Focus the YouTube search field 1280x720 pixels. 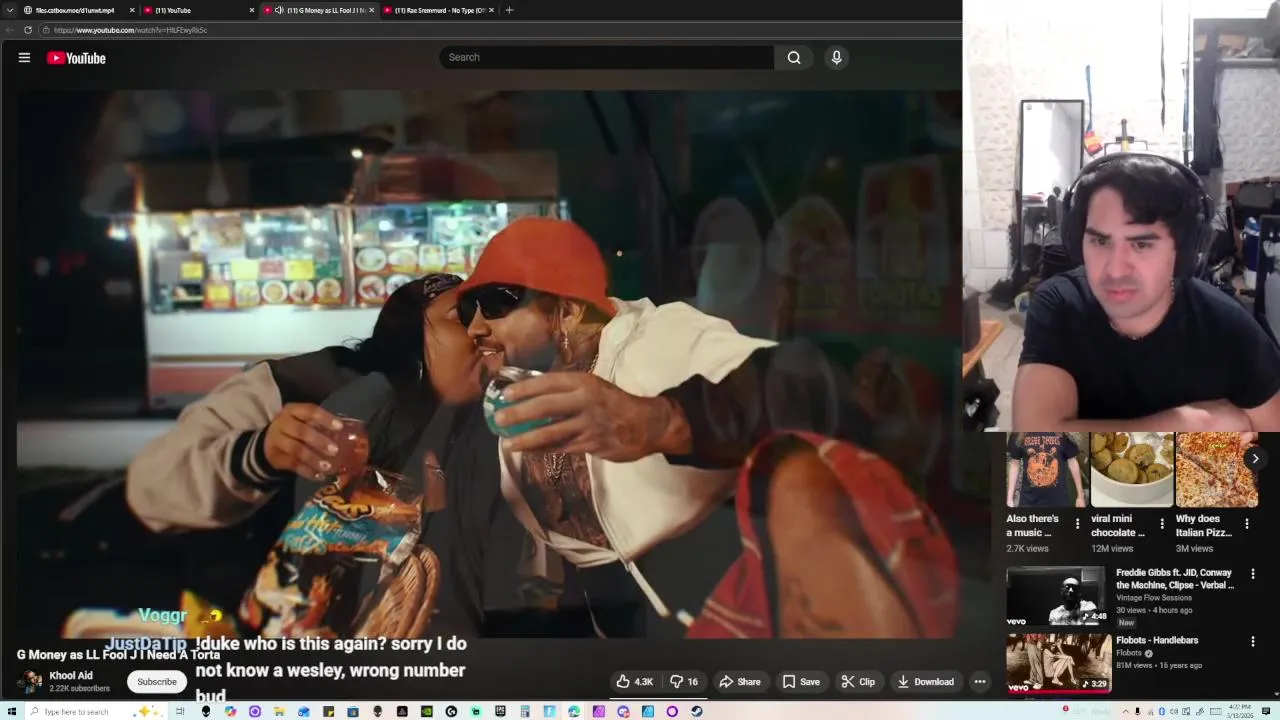(x=606, y=57)
